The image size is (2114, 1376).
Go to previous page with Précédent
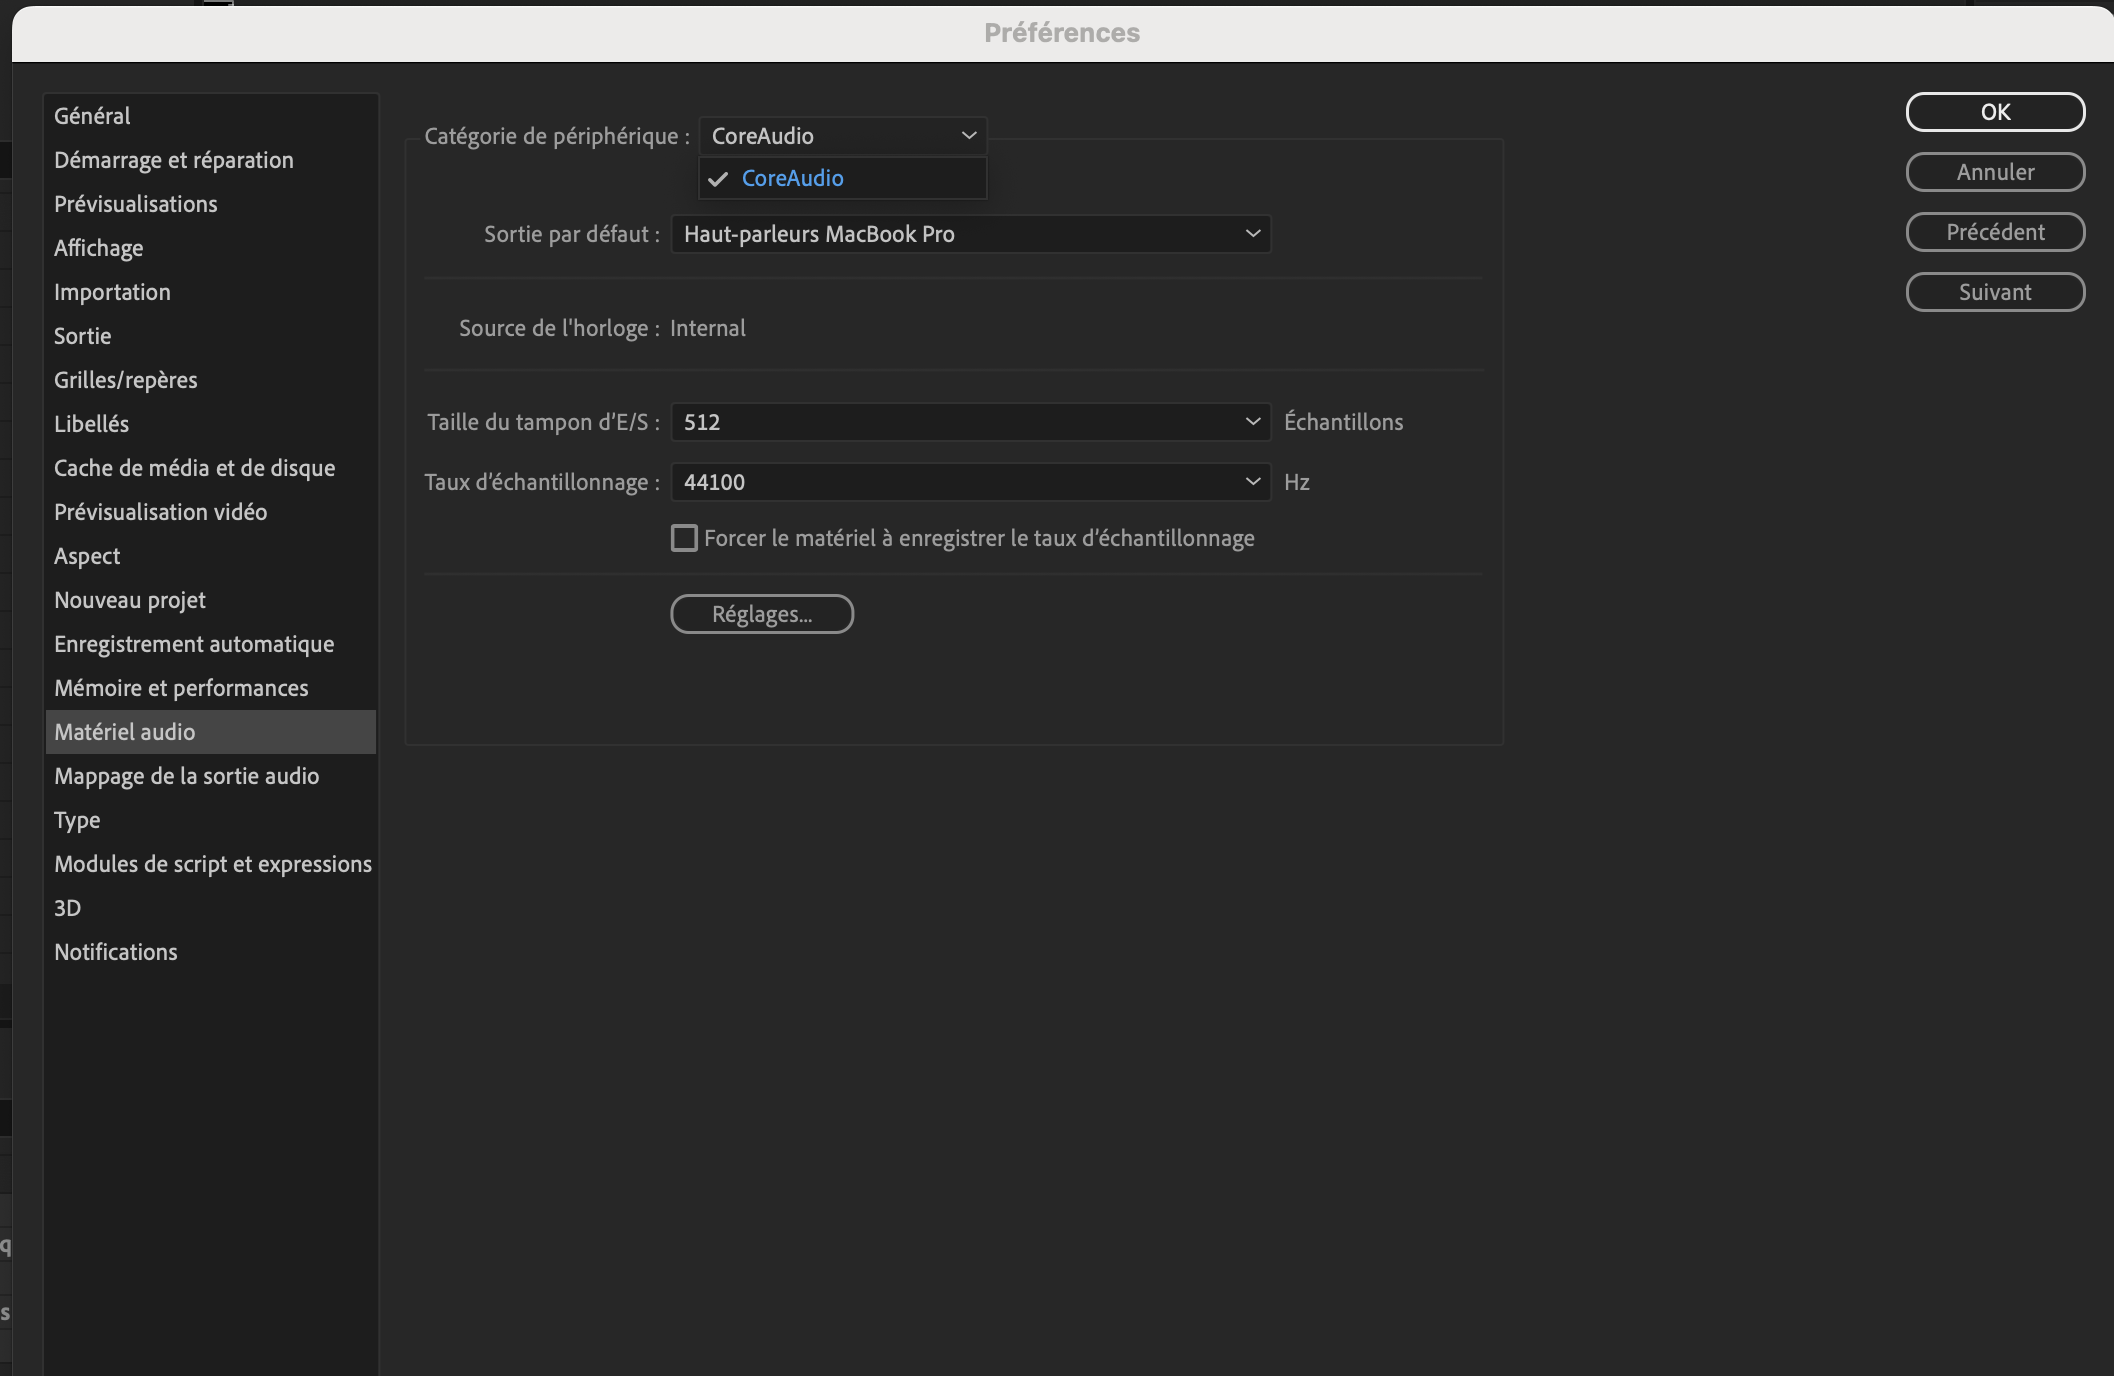(x=1994, y=231)
